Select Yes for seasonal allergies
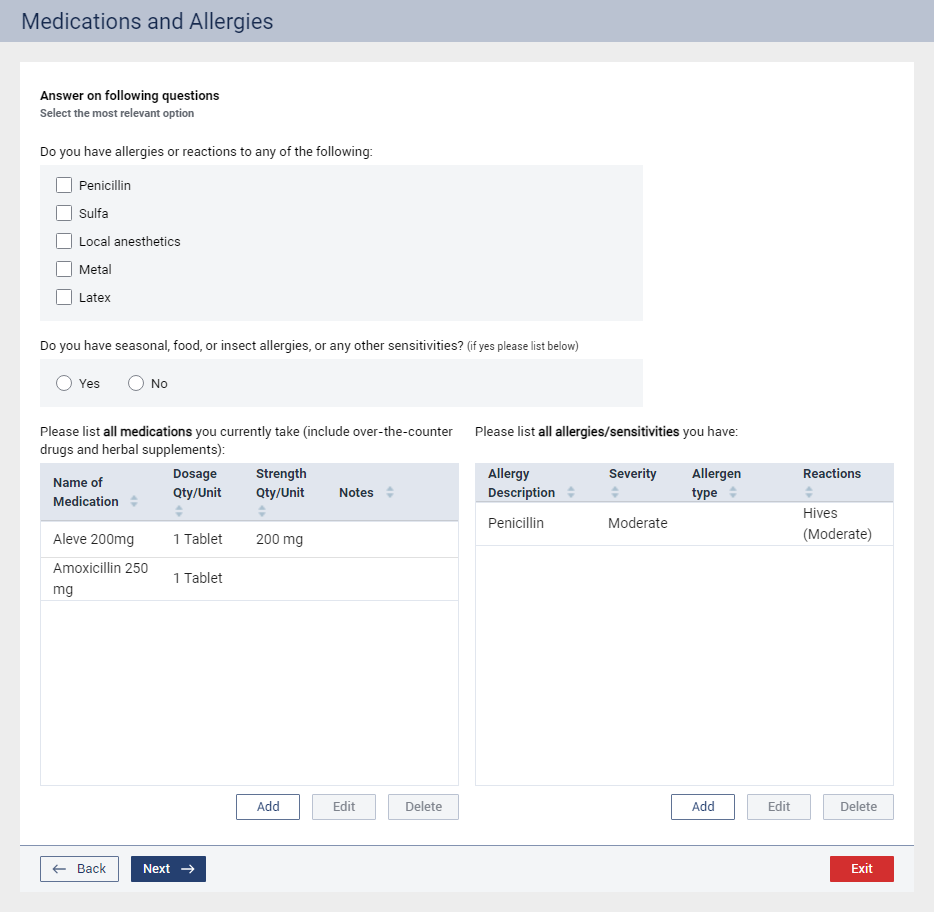 64,383
